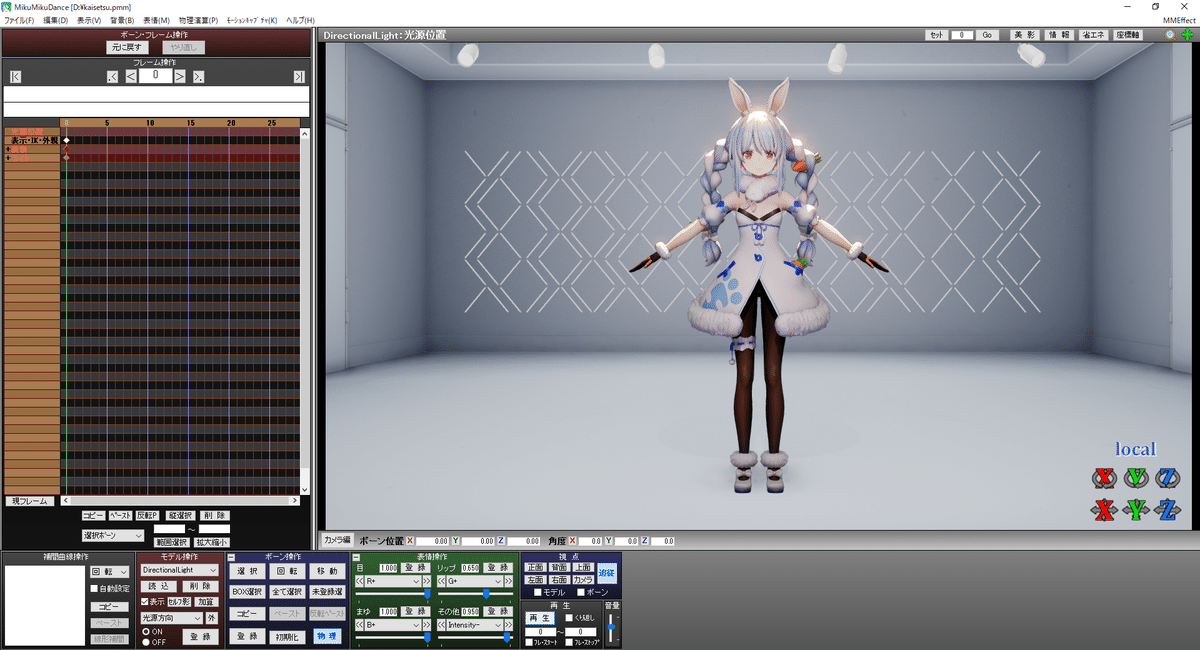
Task: Click the 省エネ power-save toolbar icon
Action: click(1093, 34)
